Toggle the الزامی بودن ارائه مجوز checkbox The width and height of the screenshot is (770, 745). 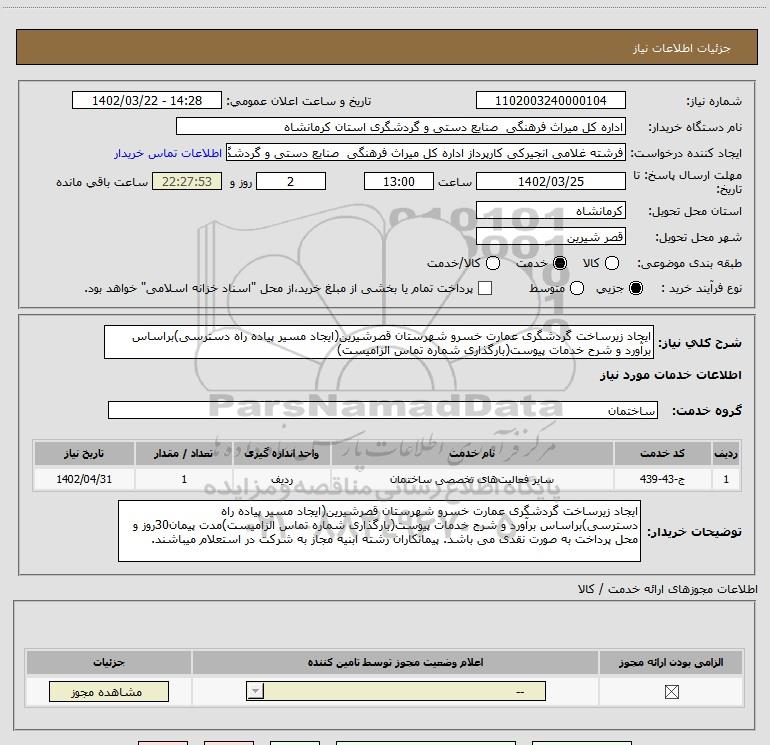[x=671, y=692]
